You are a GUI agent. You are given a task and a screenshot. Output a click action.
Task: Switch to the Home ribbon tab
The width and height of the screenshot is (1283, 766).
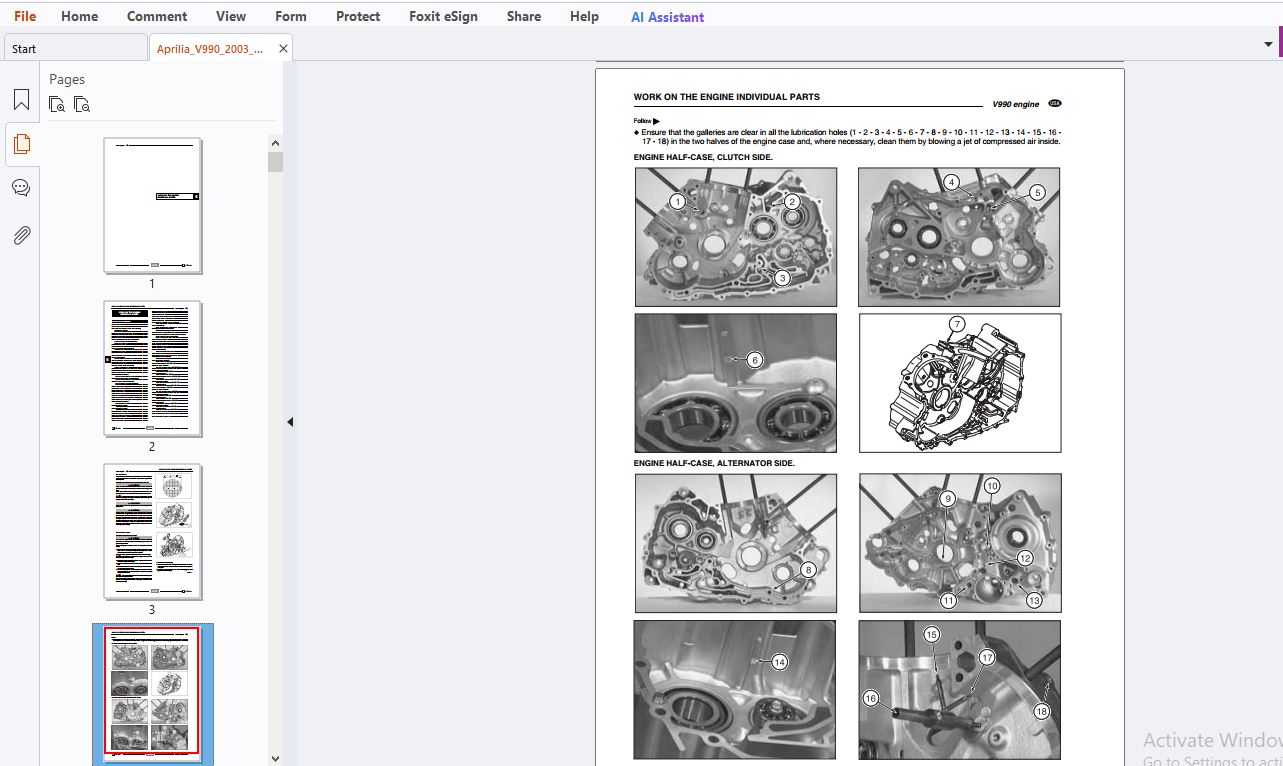click(79, 16)
